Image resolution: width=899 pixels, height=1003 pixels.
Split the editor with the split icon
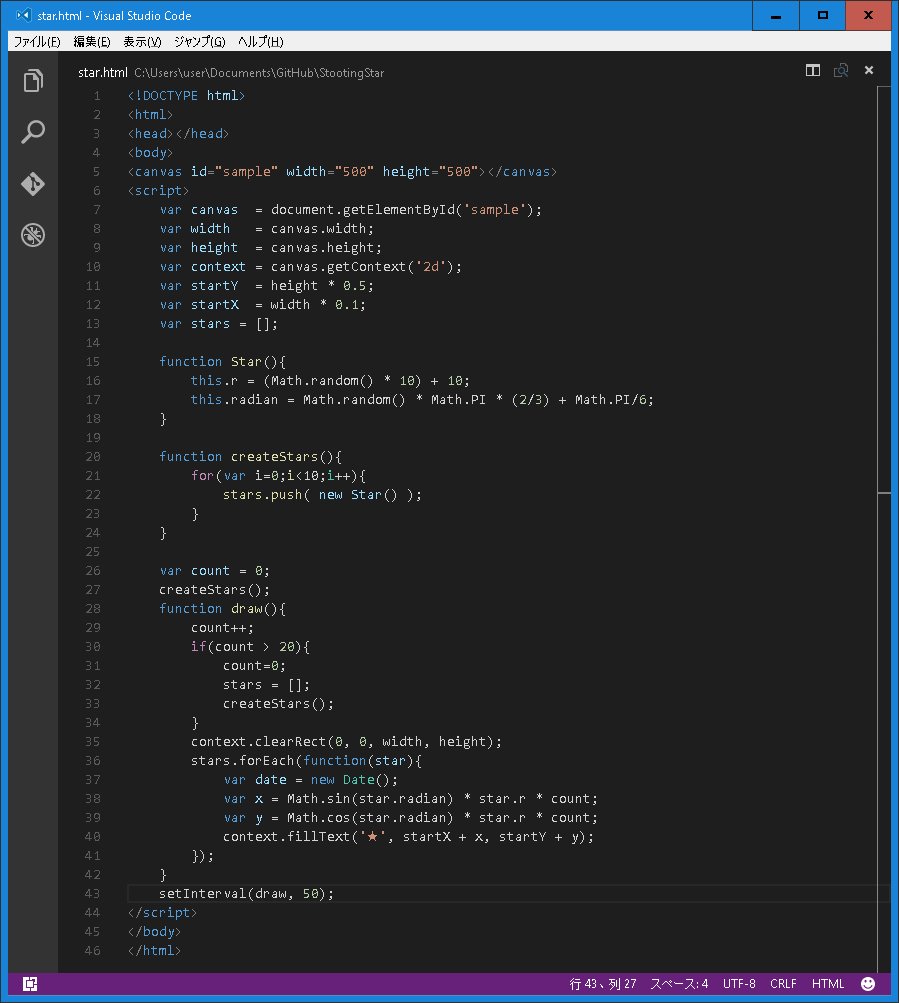(x=813, y=70)
